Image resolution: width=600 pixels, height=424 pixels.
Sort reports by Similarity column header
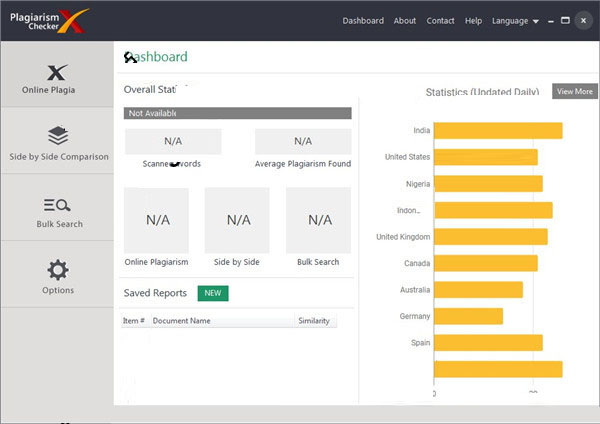(x=314, y=321)
